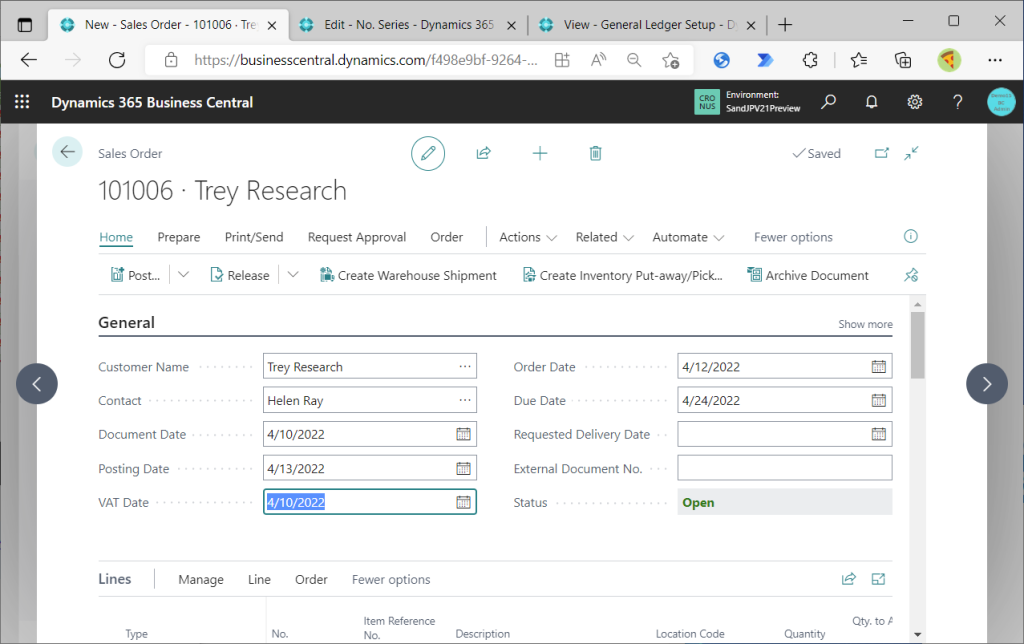Create a new order with the plus icon
Image resolution: width=1024 pixels, height=644 pixels.
[x=540, y=153]
